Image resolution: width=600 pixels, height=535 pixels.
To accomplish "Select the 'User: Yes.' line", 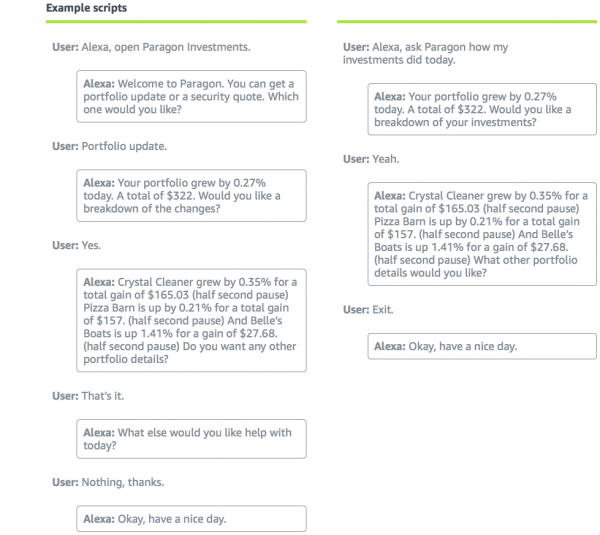I will click(x=76, y=245).
